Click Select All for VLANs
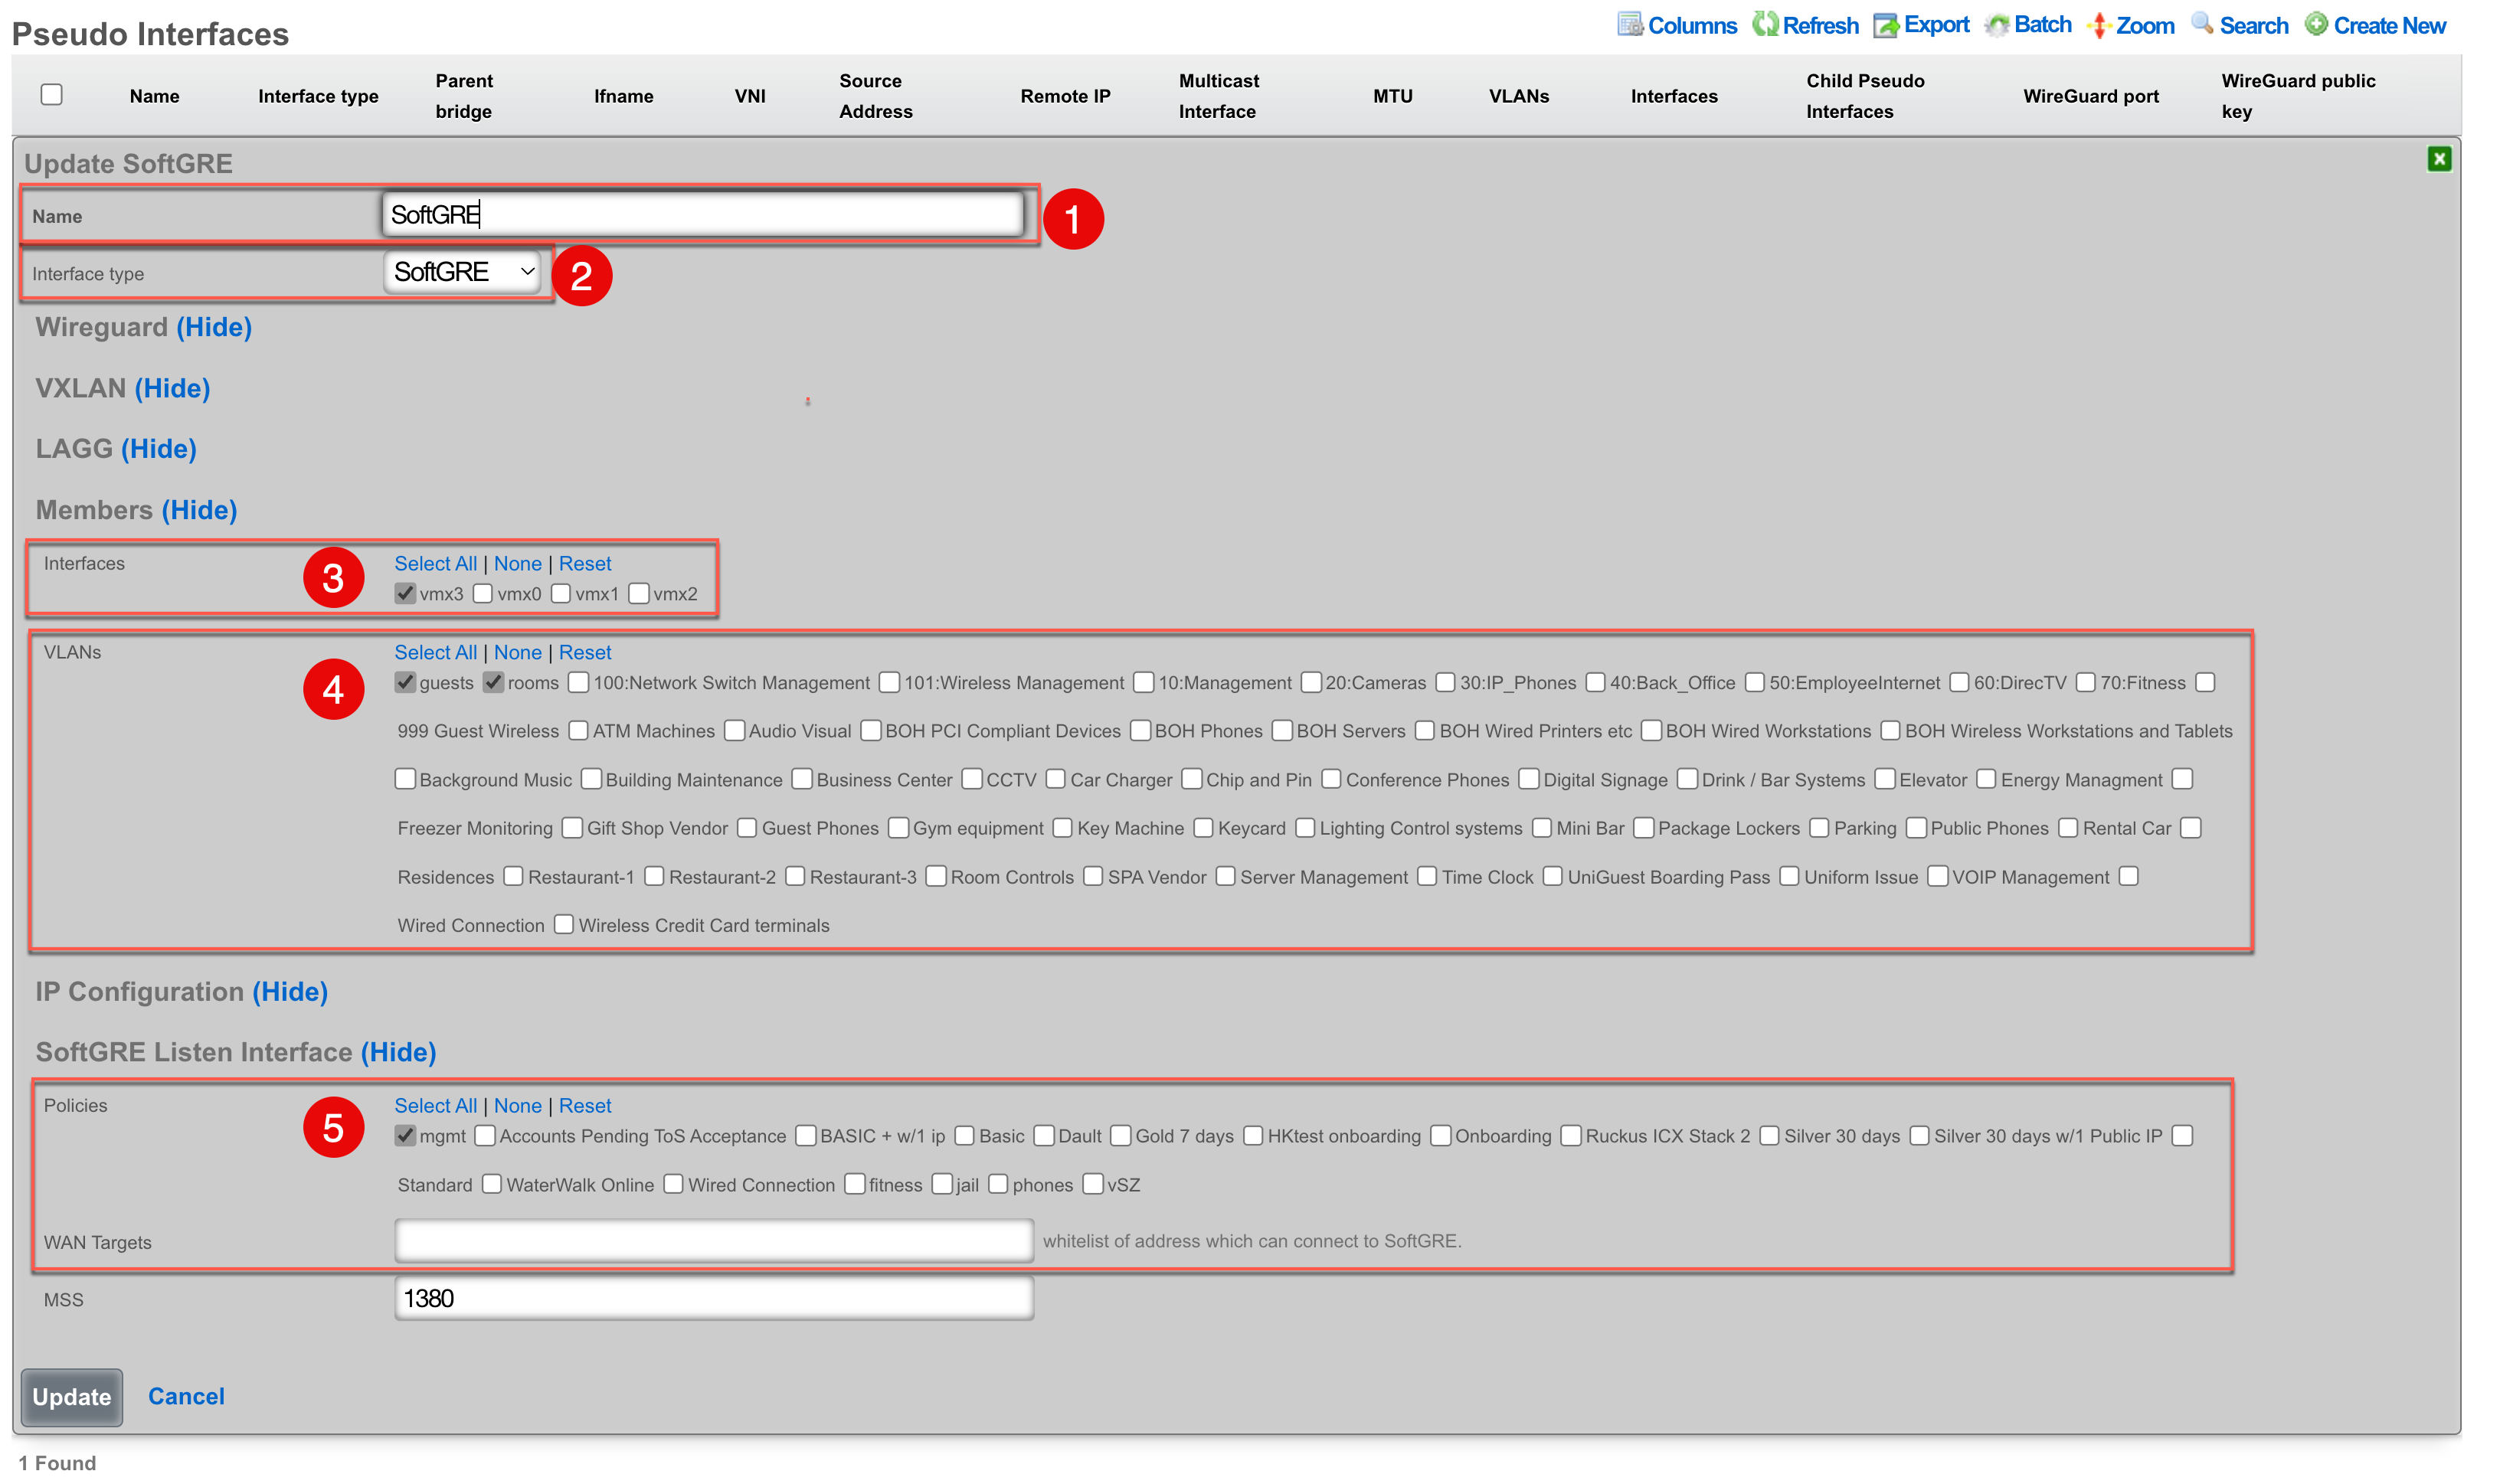The width and height of the screenshot is (2500, 1484). click(x=436, y=653)
